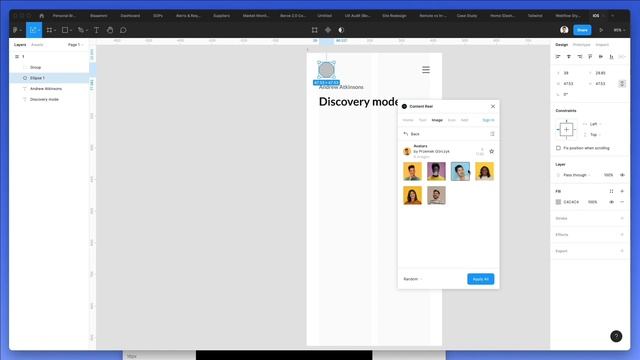Click the star favorite icon for Avatars

491,151
